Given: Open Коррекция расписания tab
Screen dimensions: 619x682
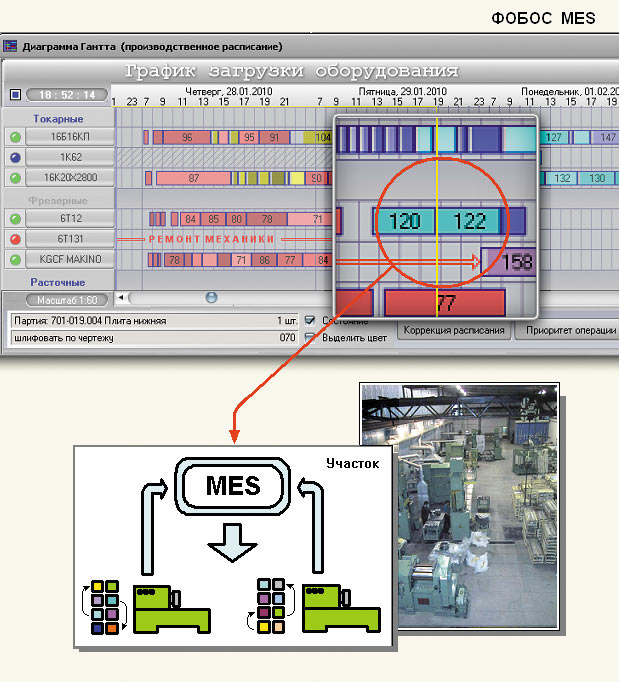Looking at the screenshot, I should 454,331.
